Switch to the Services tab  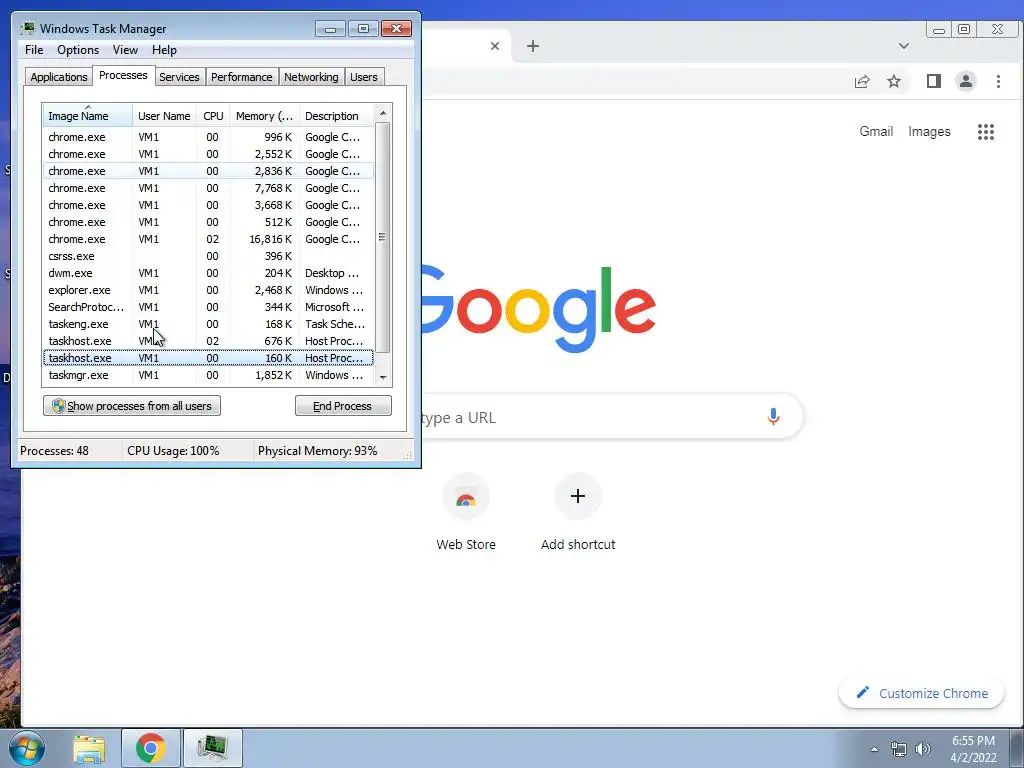point(179,77)
